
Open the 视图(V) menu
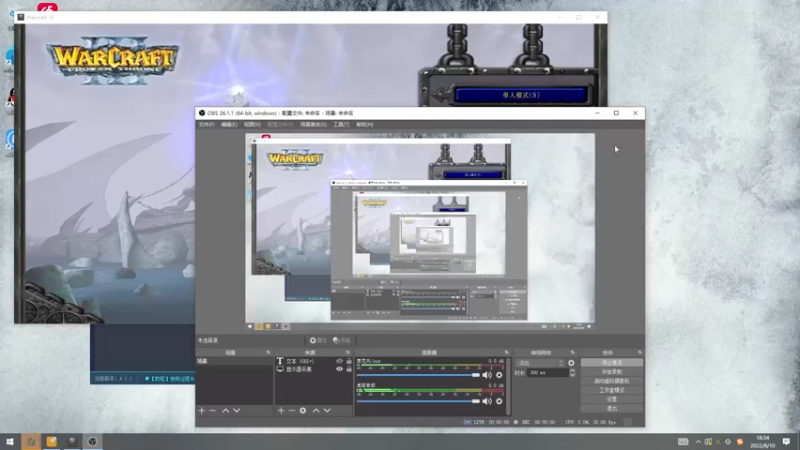(x=252, y=124)
